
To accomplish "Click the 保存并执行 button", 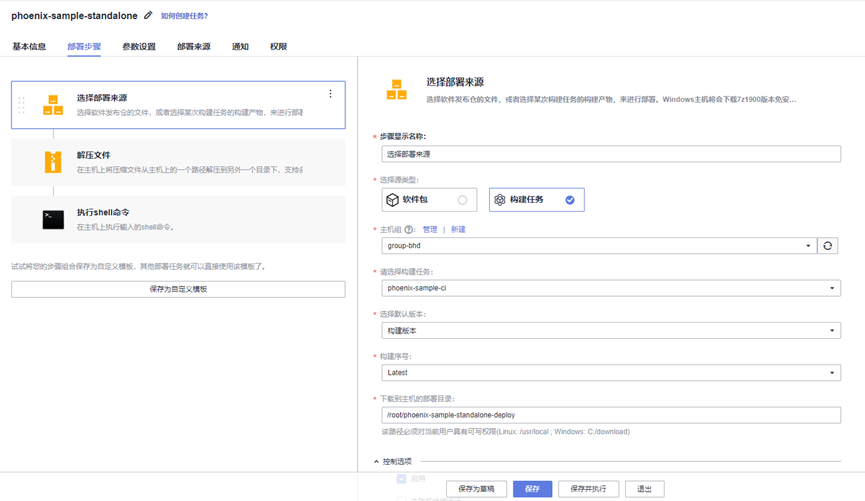I will pos(588,489).
